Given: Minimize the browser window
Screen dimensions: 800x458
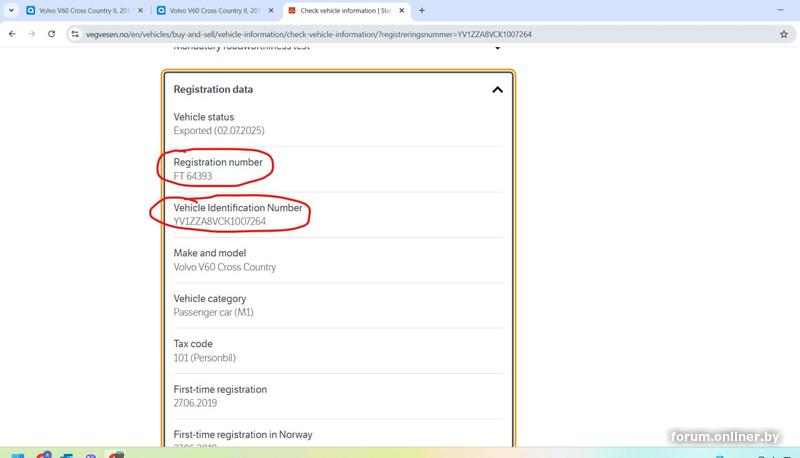Looking at the screenshot, I should pyautogui.click(x=780, y=10).
